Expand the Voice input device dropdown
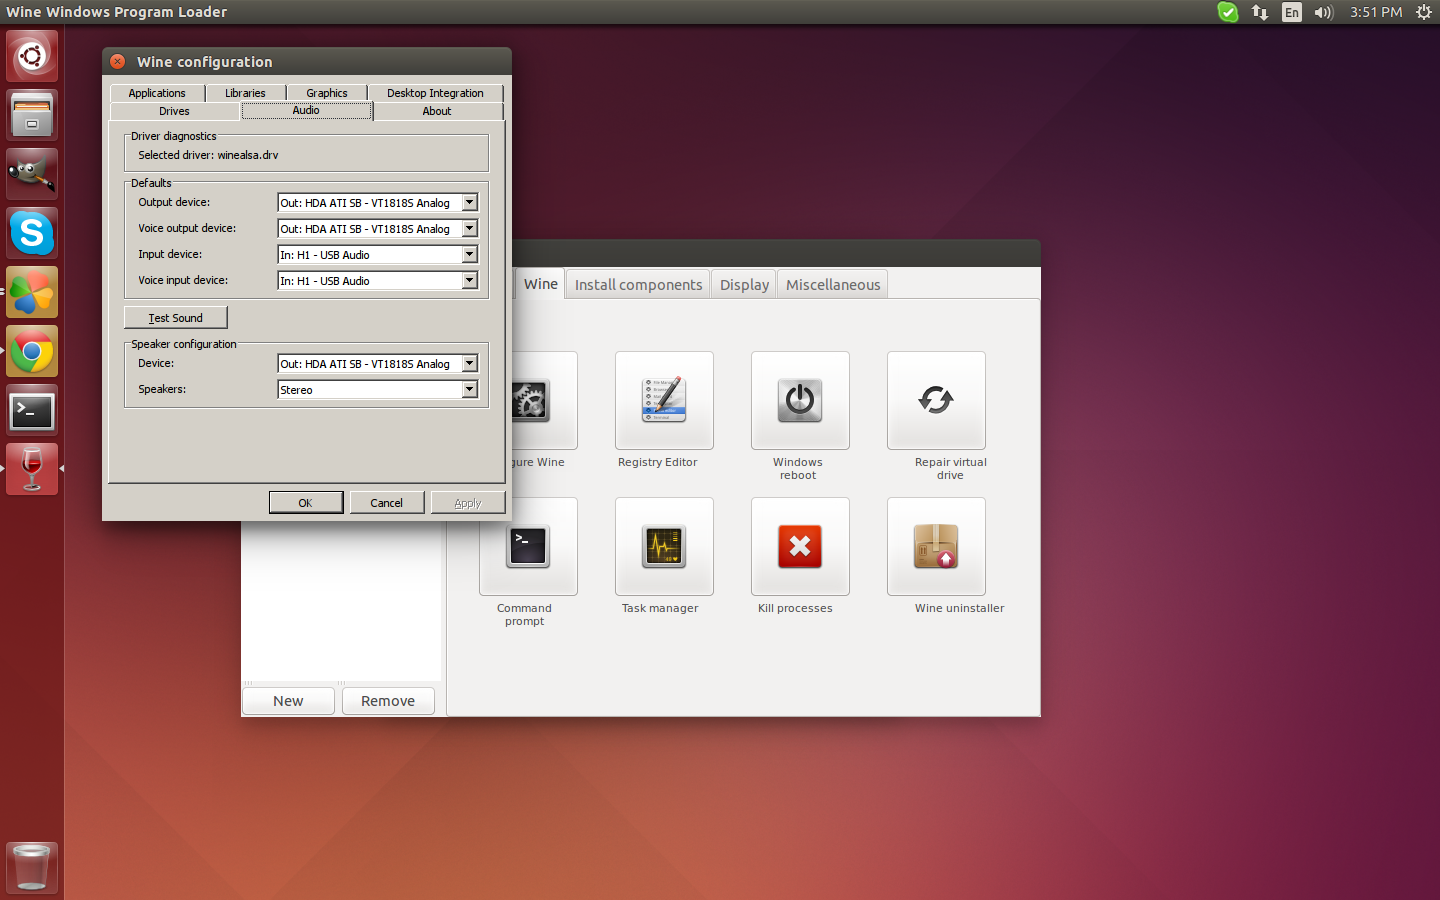Screen dimensions: 1440x900 click(469, 280)
